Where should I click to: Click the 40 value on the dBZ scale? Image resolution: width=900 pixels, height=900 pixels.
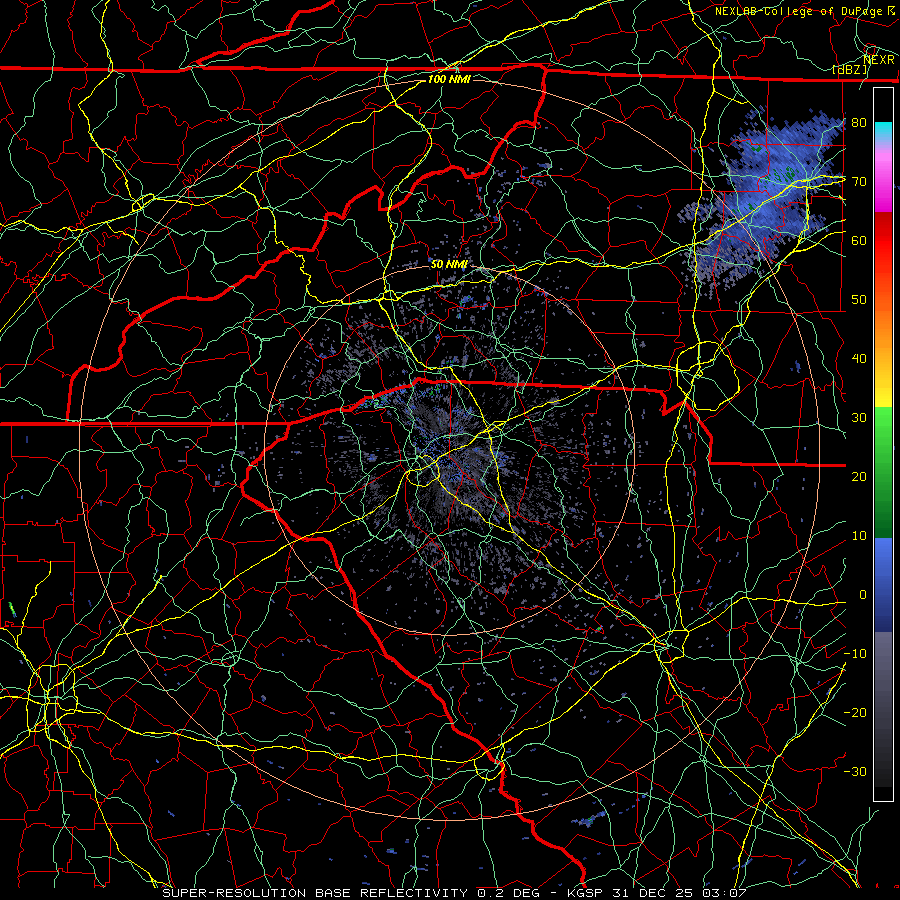pos(859,359)
